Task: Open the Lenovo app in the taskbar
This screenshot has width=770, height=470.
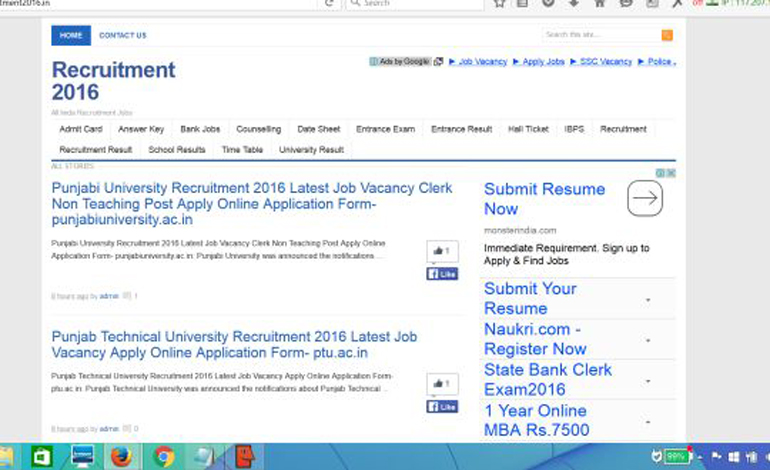Action: [82, 456]
